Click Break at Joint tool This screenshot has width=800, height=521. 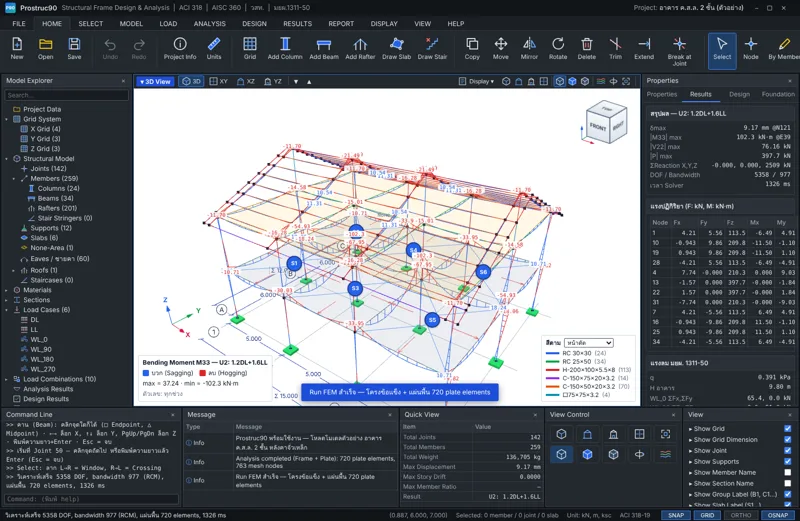coord(679,51)
